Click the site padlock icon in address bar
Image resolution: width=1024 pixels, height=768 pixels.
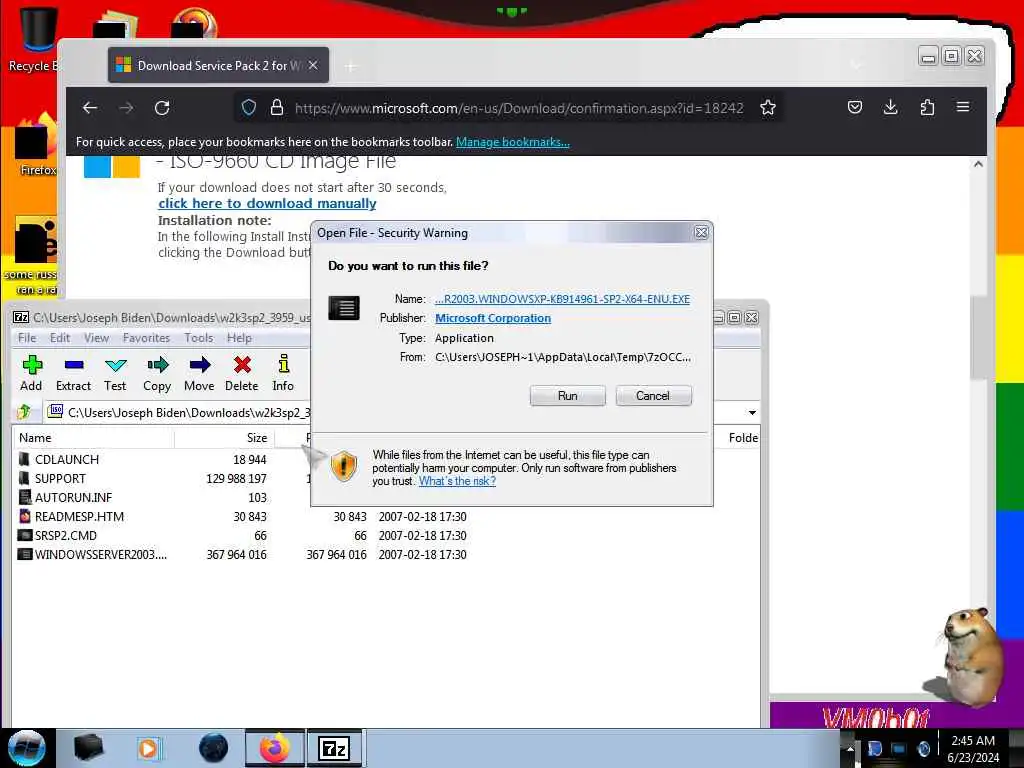click(x=277, y=108)
